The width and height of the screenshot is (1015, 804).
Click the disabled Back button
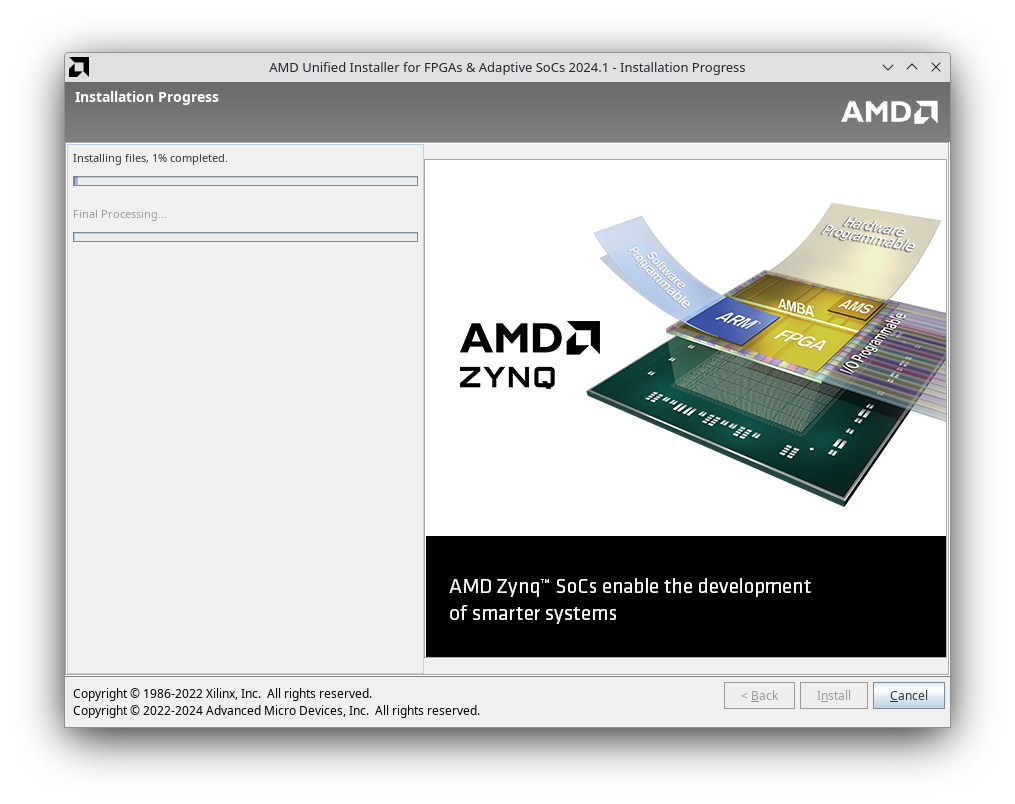[x=759, y=695]
